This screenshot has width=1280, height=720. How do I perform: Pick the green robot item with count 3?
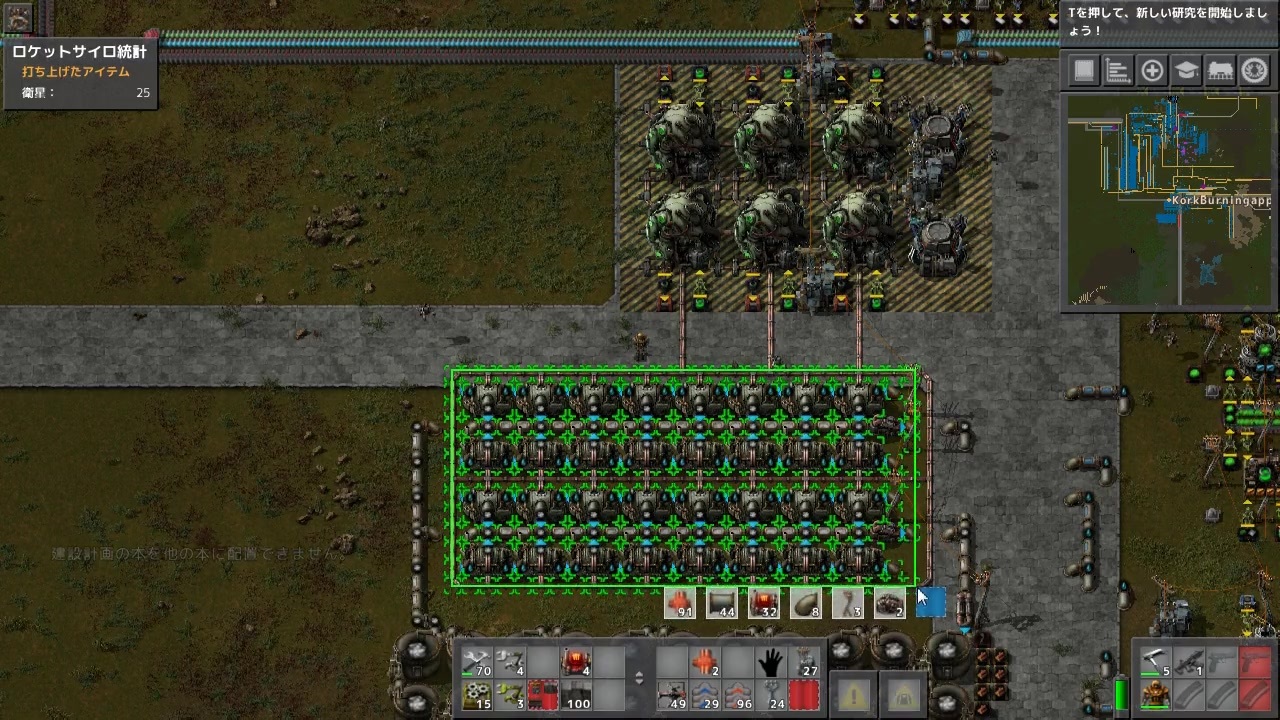509,694
